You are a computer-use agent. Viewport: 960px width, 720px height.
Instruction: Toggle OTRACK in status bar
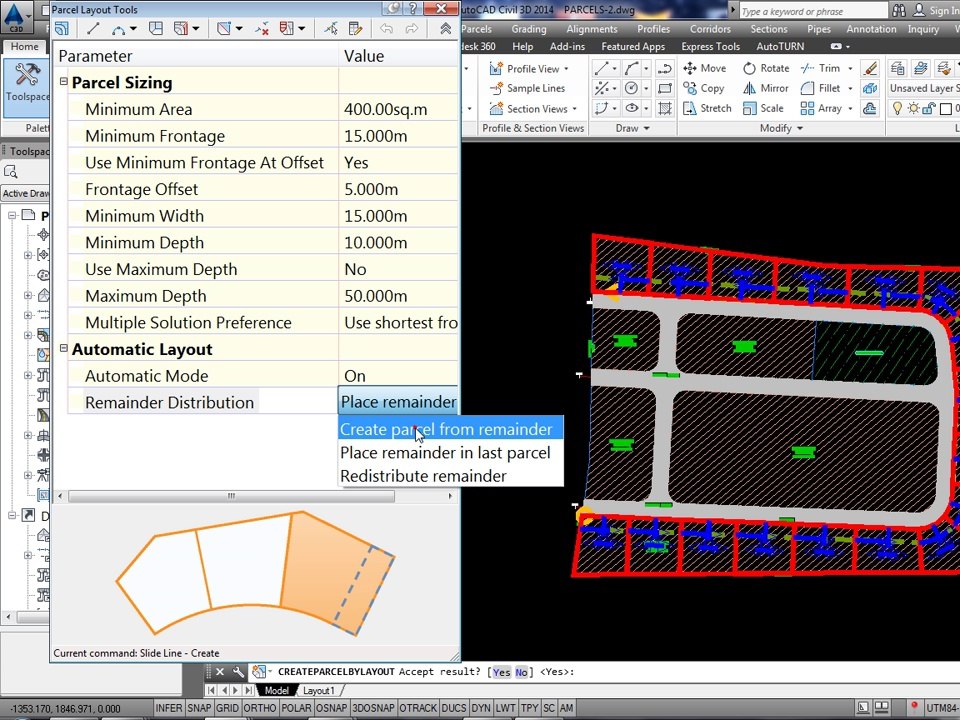(x=418, y=708)
